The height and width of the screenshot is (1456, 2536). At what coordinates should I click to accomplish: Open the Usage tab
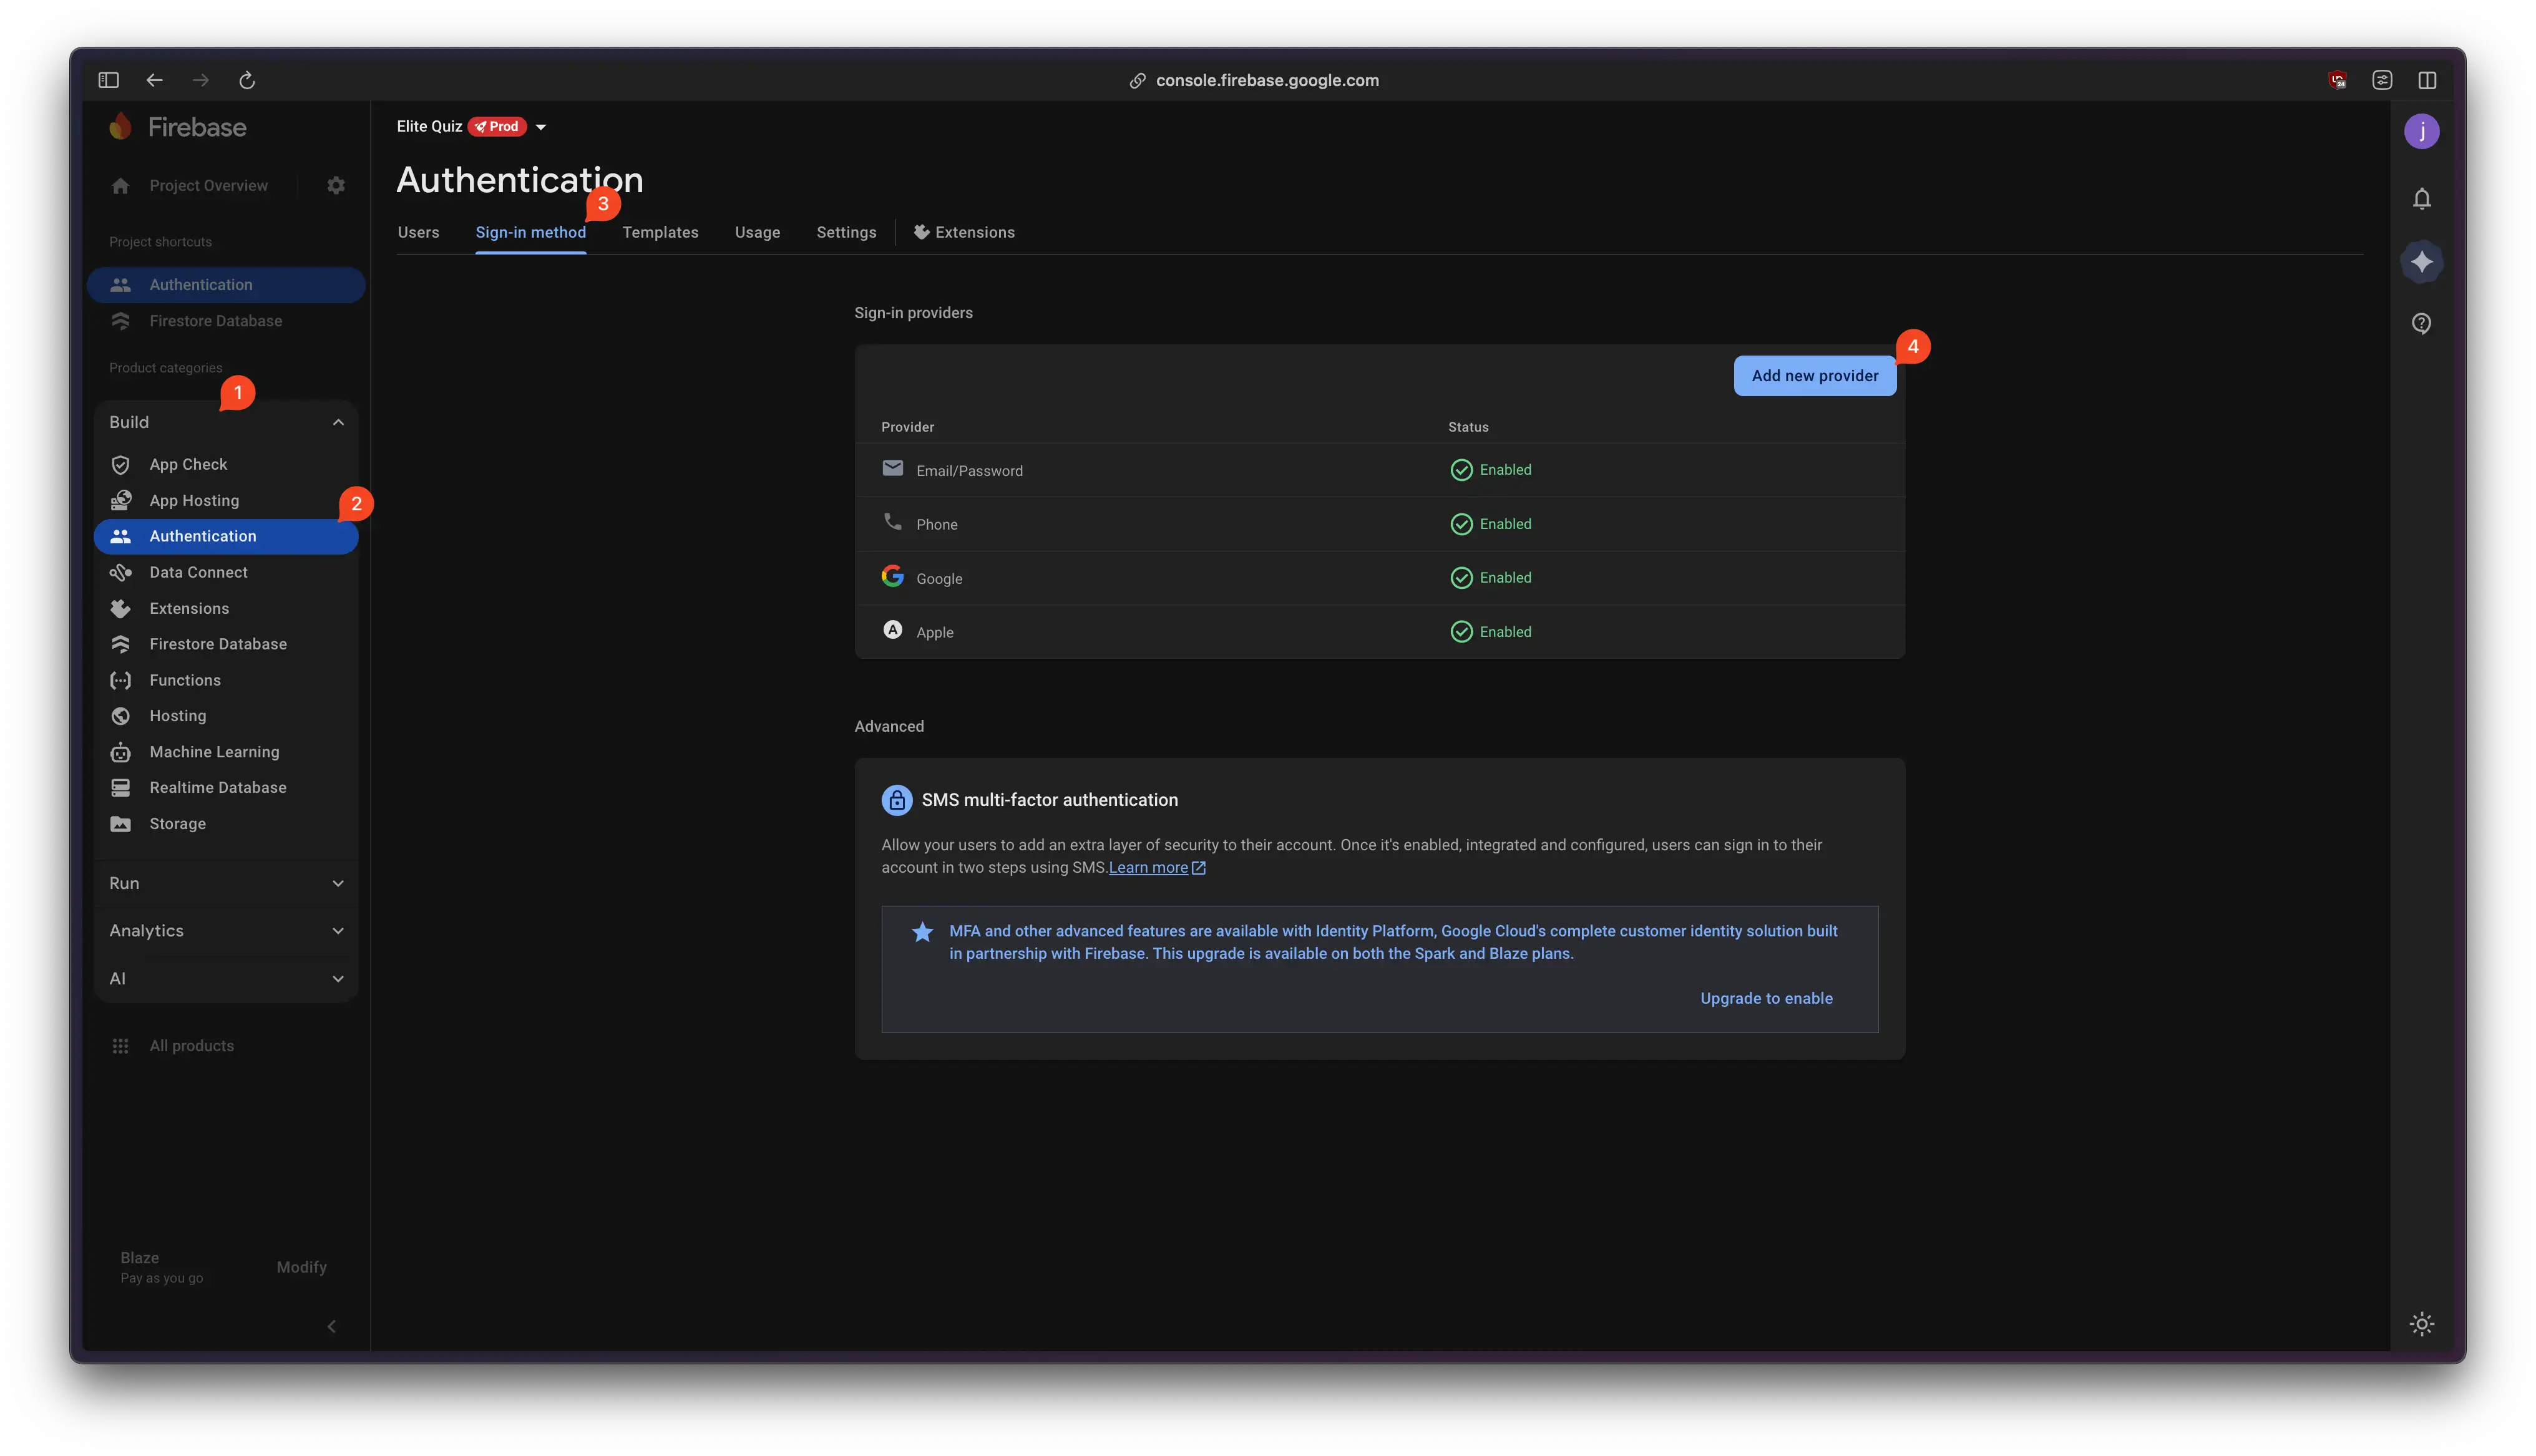pyautogui.click(x=757, y=232)
